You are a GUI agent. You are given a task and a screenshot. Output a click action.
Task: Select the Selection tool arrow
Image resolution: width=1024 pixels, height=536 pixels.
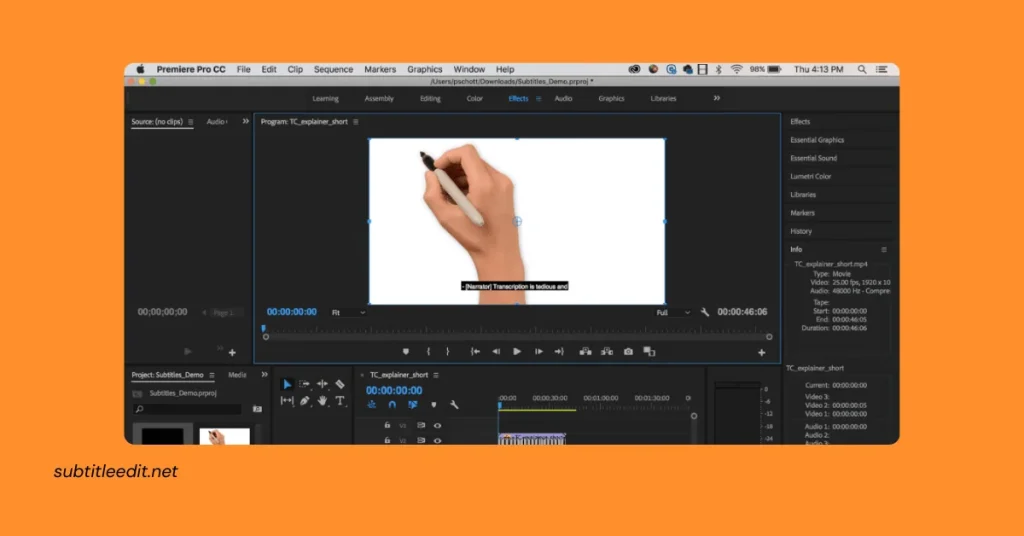click(287, 384)
